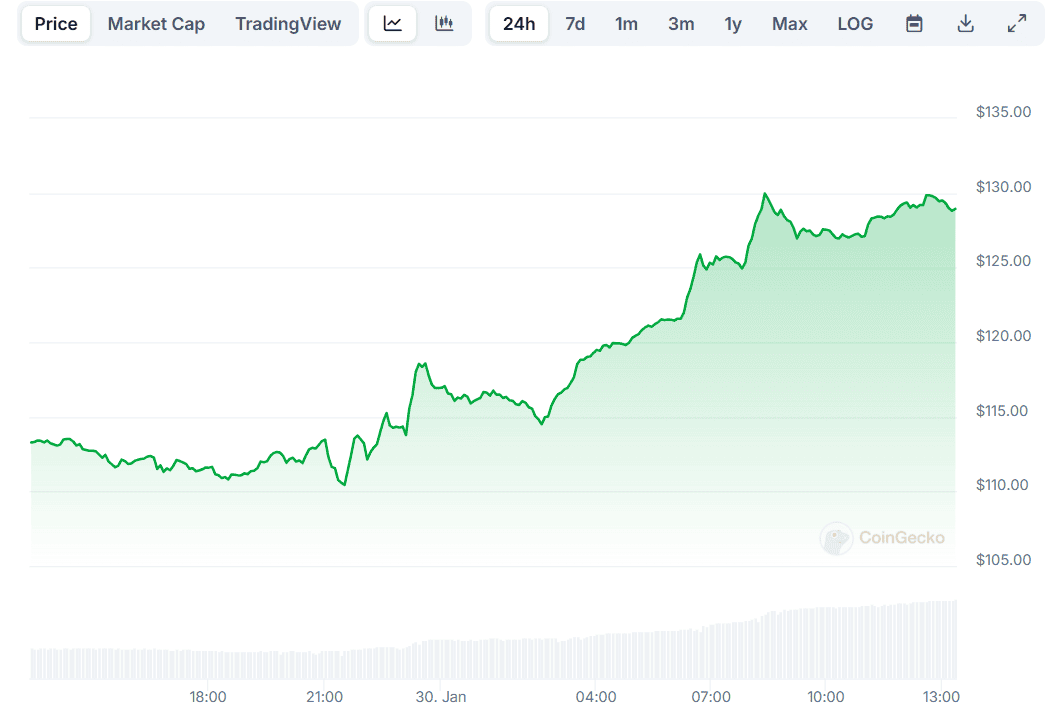Show the 1y time range
This screenshot has height=712, width=1052.
click(733, 24)
